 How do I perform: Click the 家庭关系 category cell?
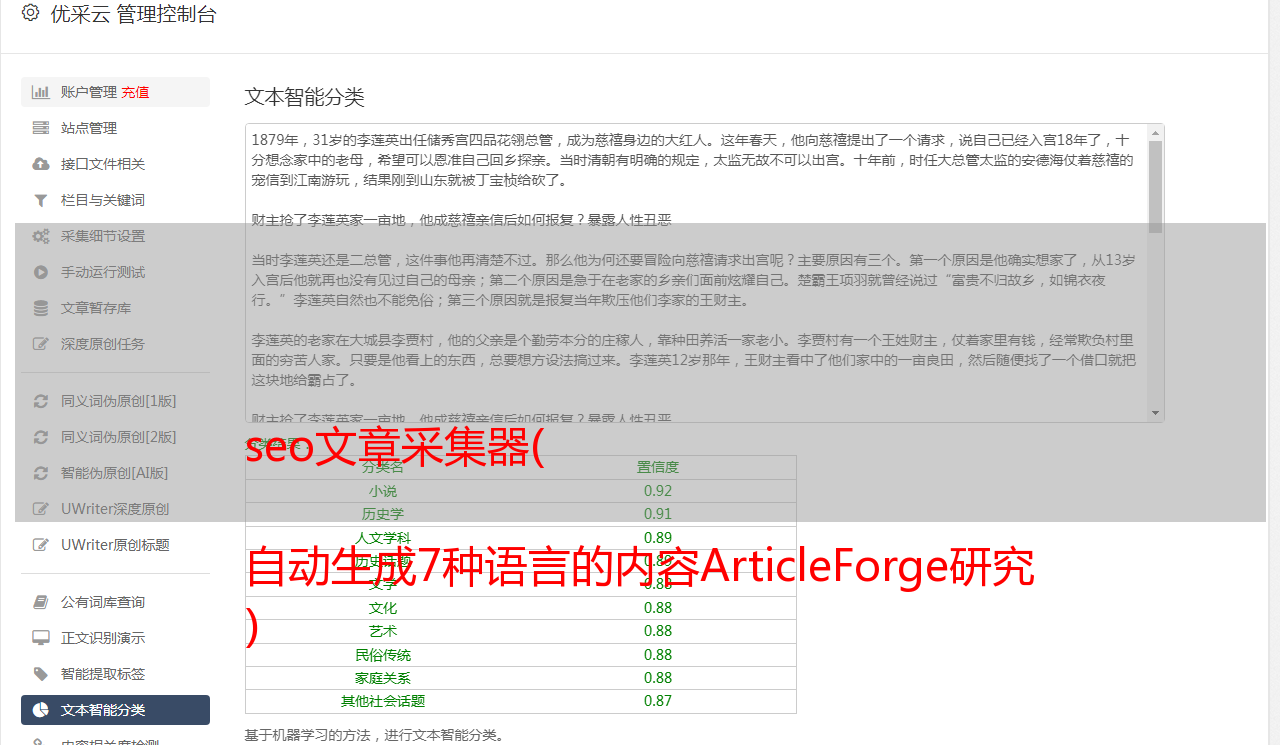coord(383,678)
